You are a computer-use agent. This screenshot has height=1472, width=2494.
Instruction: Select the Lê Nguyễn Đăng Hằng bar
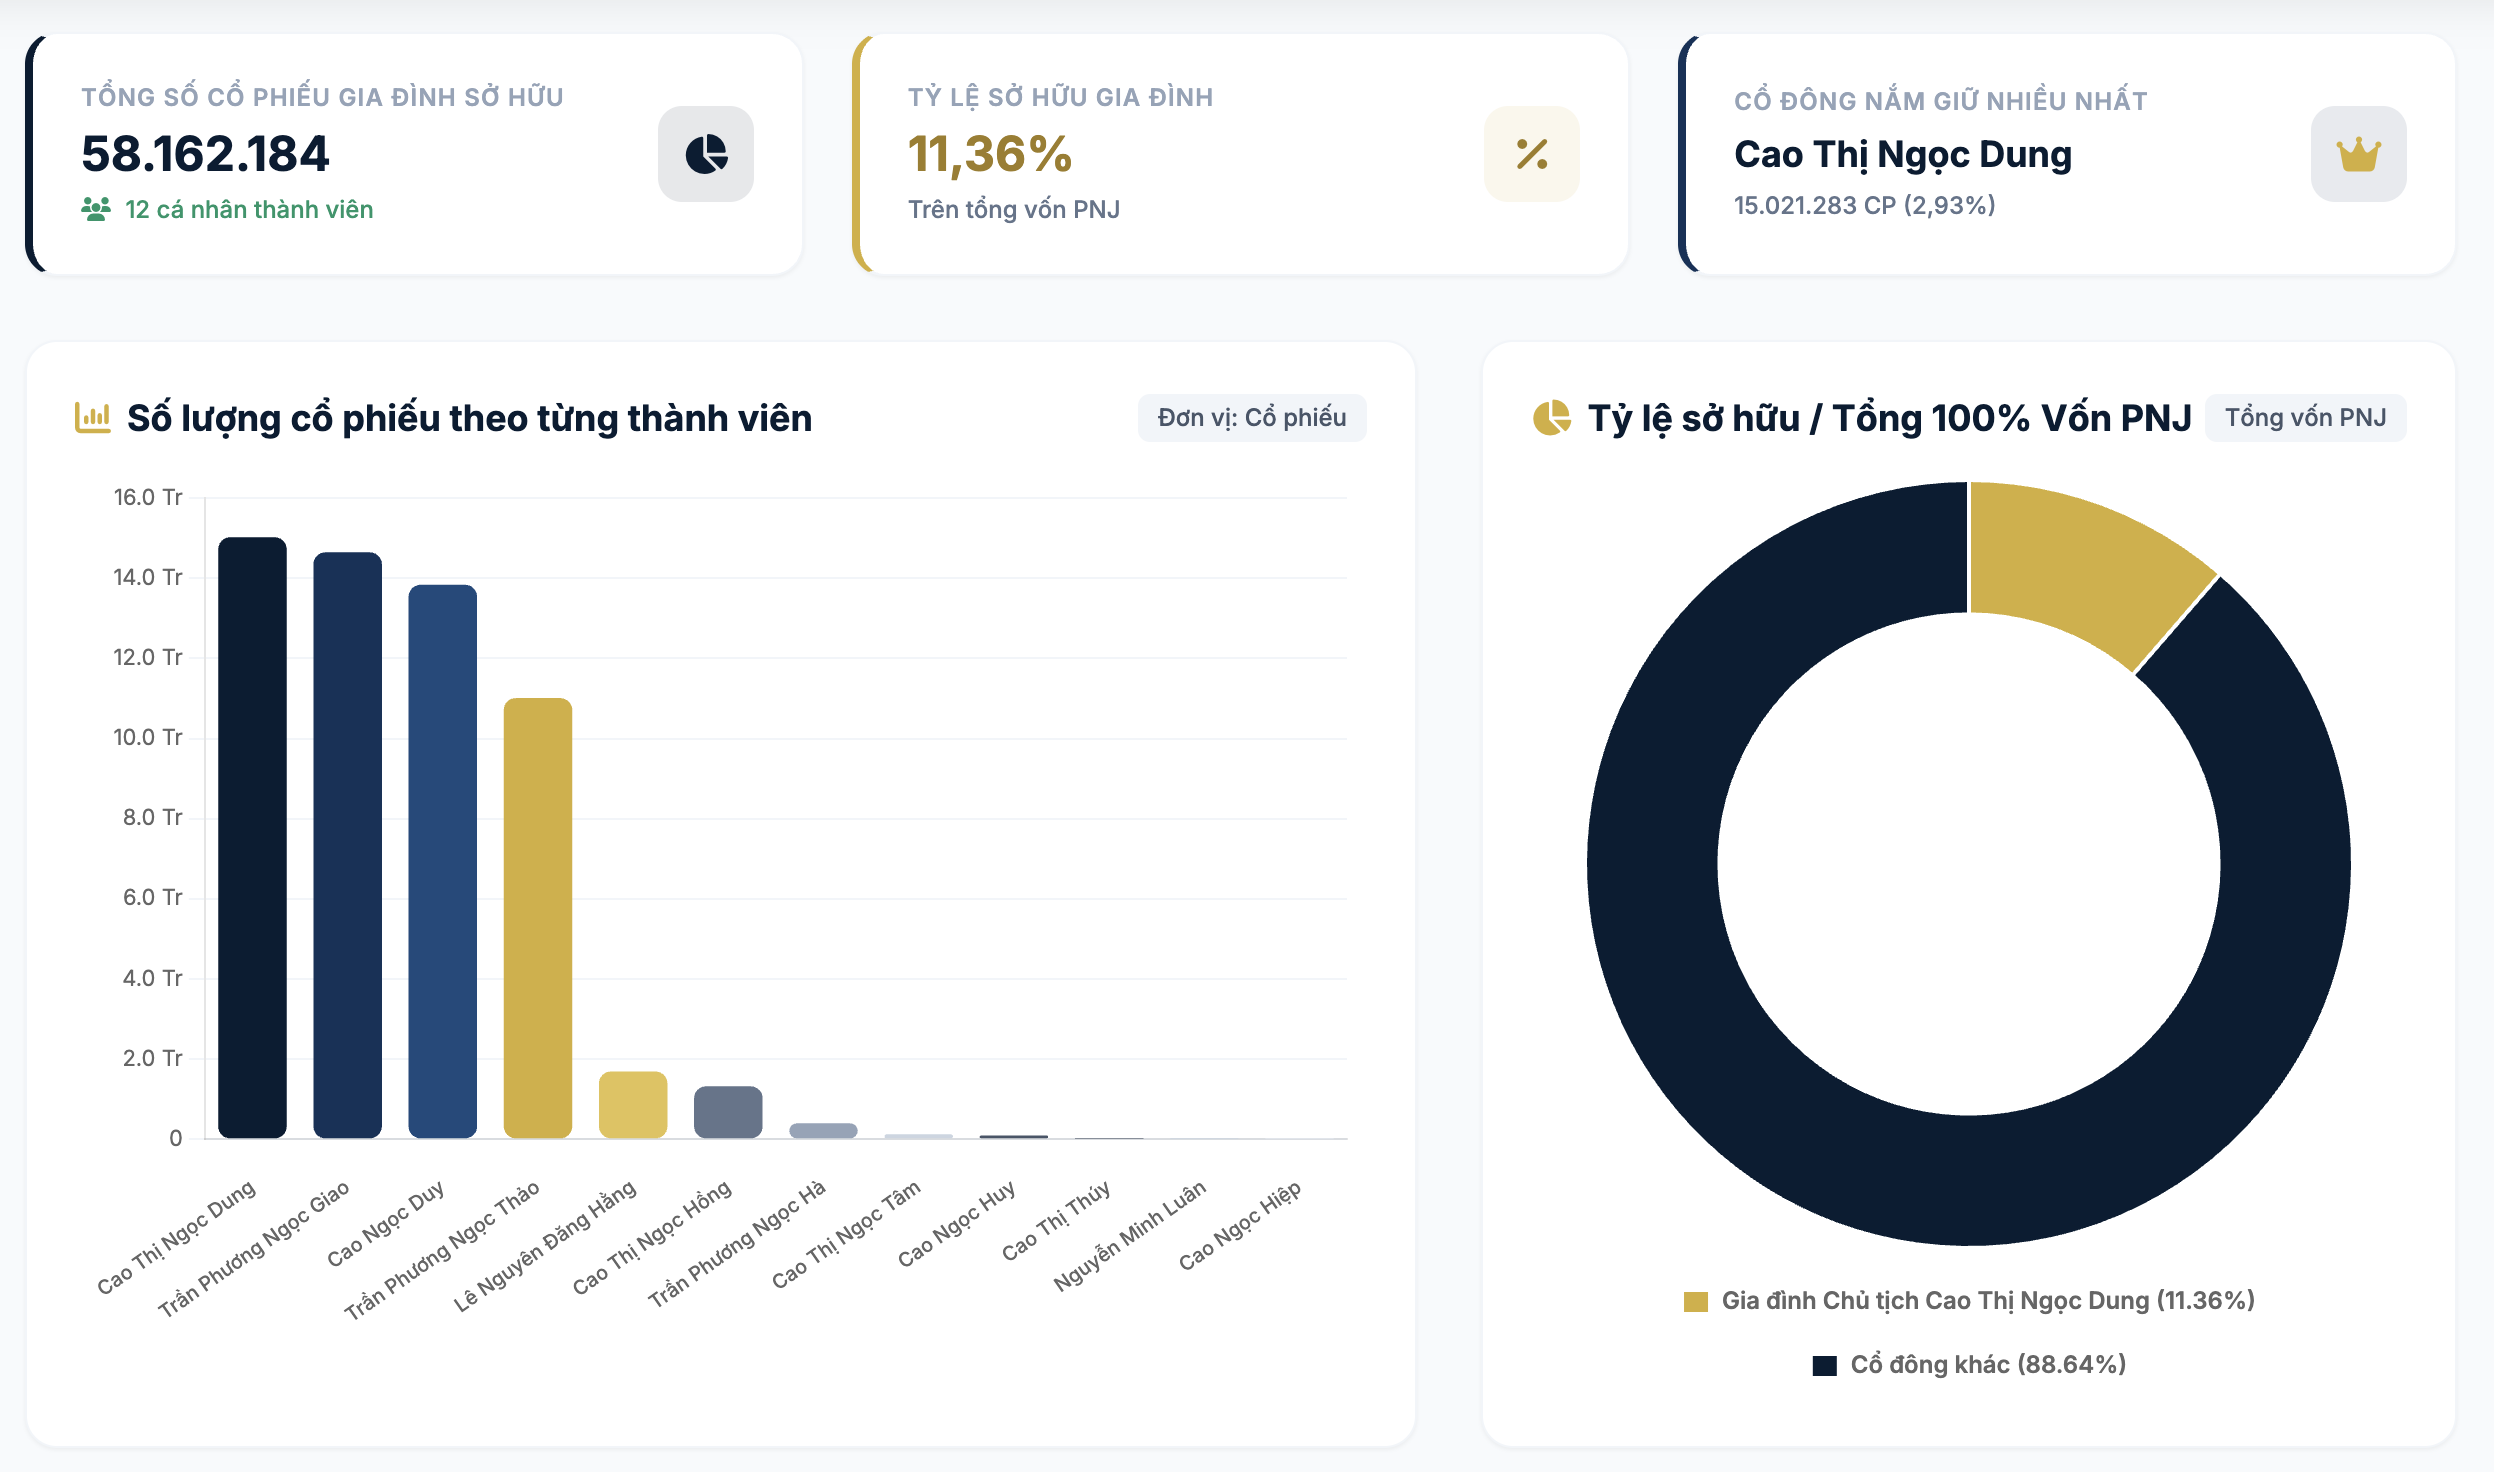632,1105
